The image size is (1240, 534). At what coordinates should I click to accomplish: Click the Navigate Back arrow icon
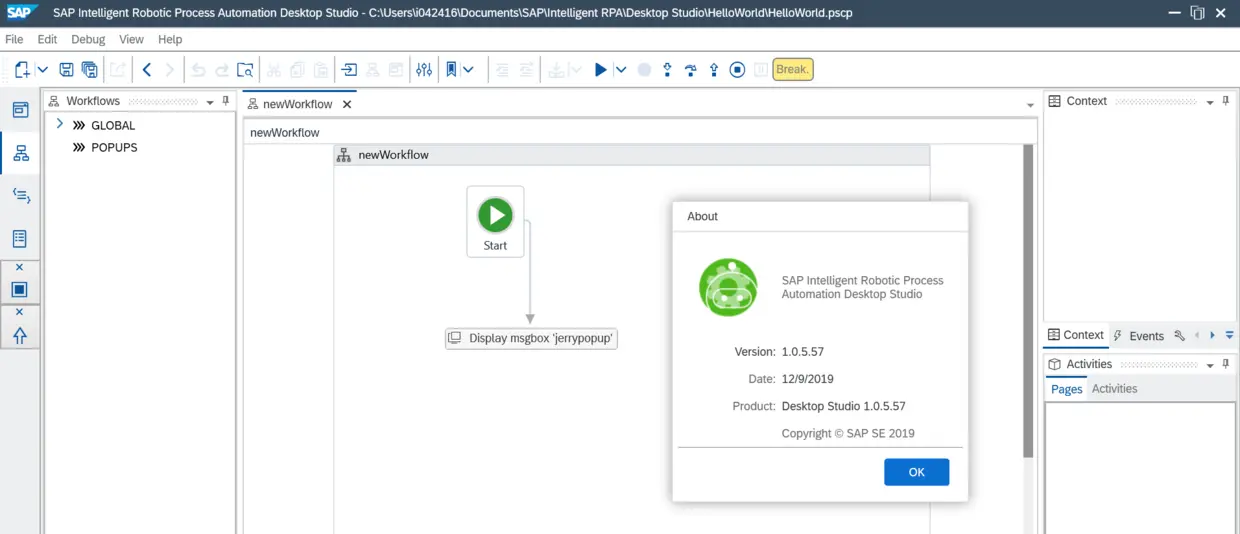click(147, 70)
